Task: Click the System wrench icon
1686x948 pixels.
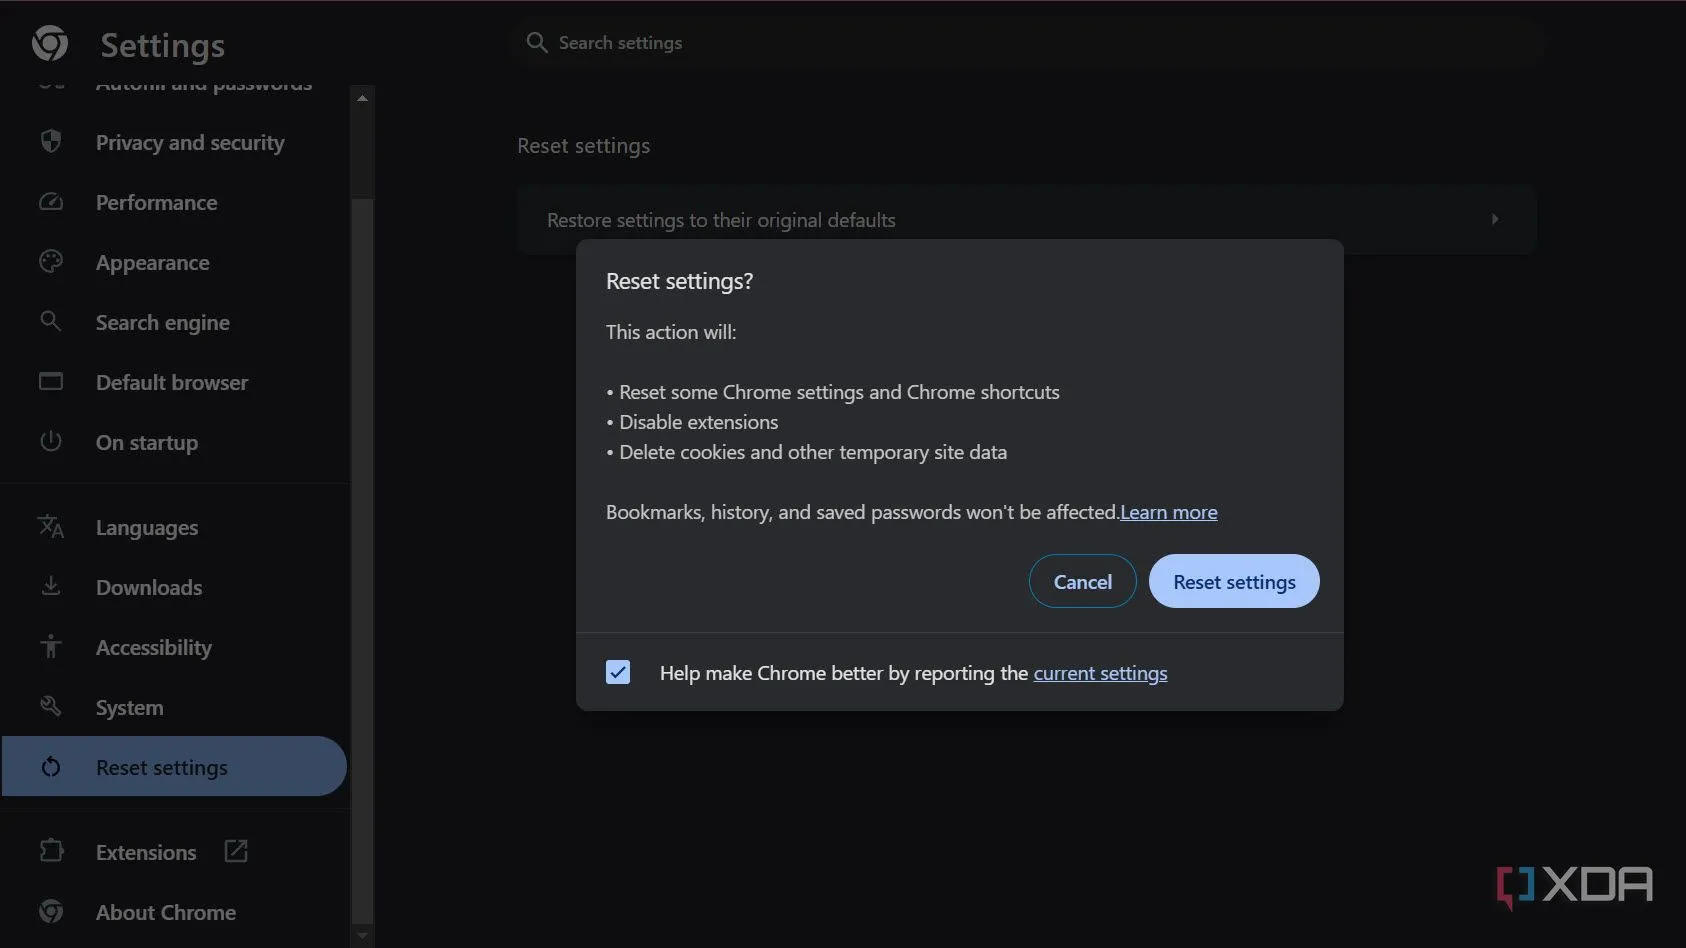Action: tap(51, 707)
